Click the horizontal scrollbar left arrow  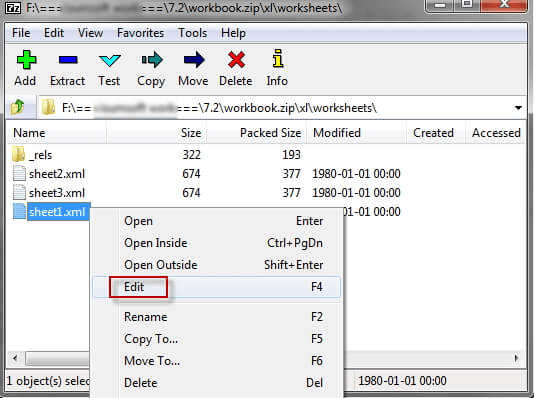(x=15, y=358)
